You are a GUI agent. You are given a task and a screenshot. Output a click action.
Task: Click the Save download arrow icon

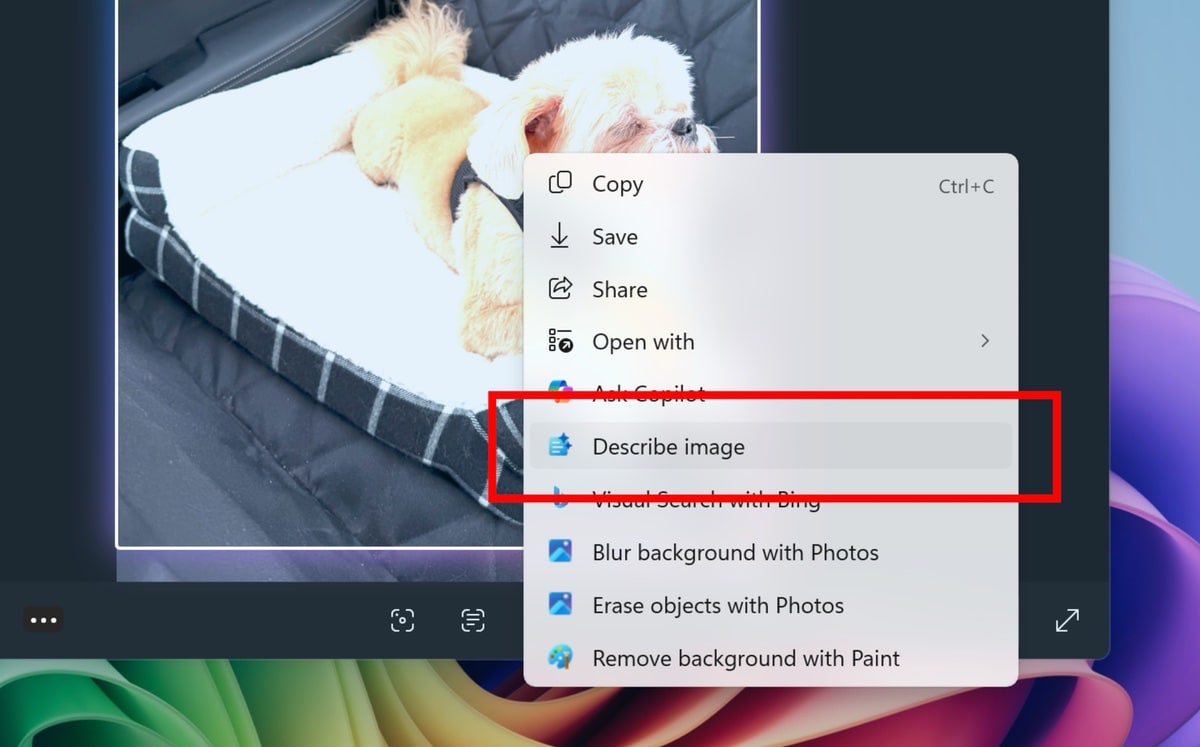560,237
